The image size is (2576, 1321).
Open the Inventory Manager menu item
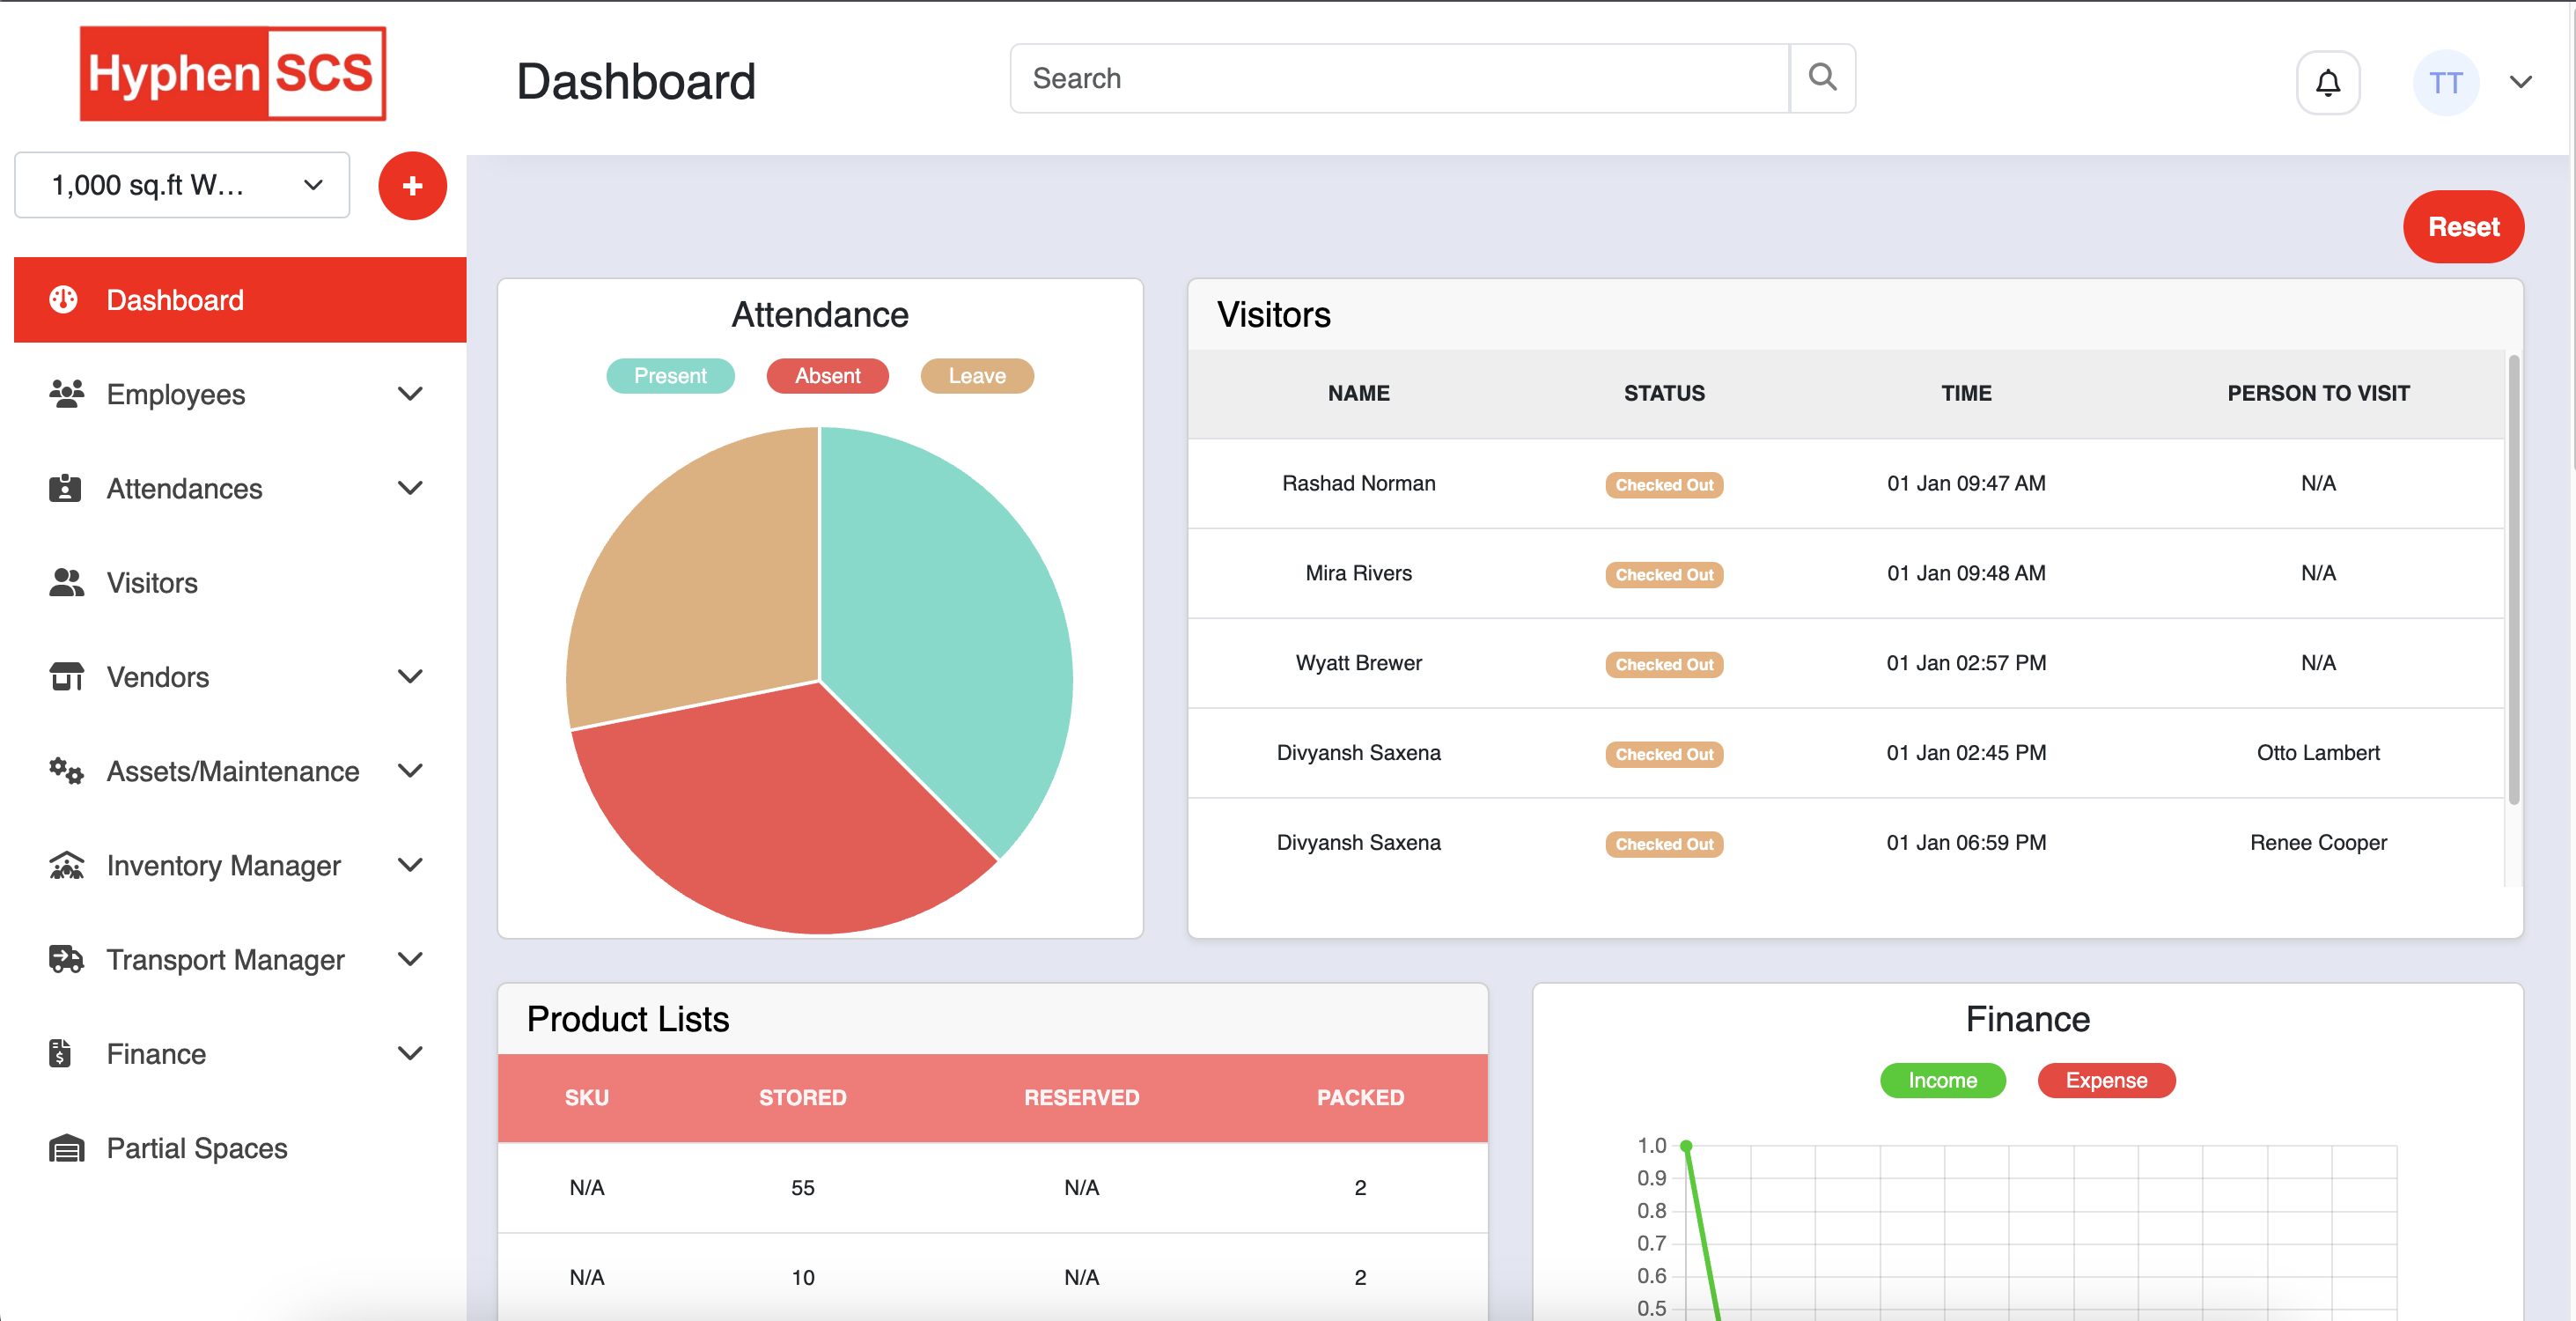coord(240,865)
